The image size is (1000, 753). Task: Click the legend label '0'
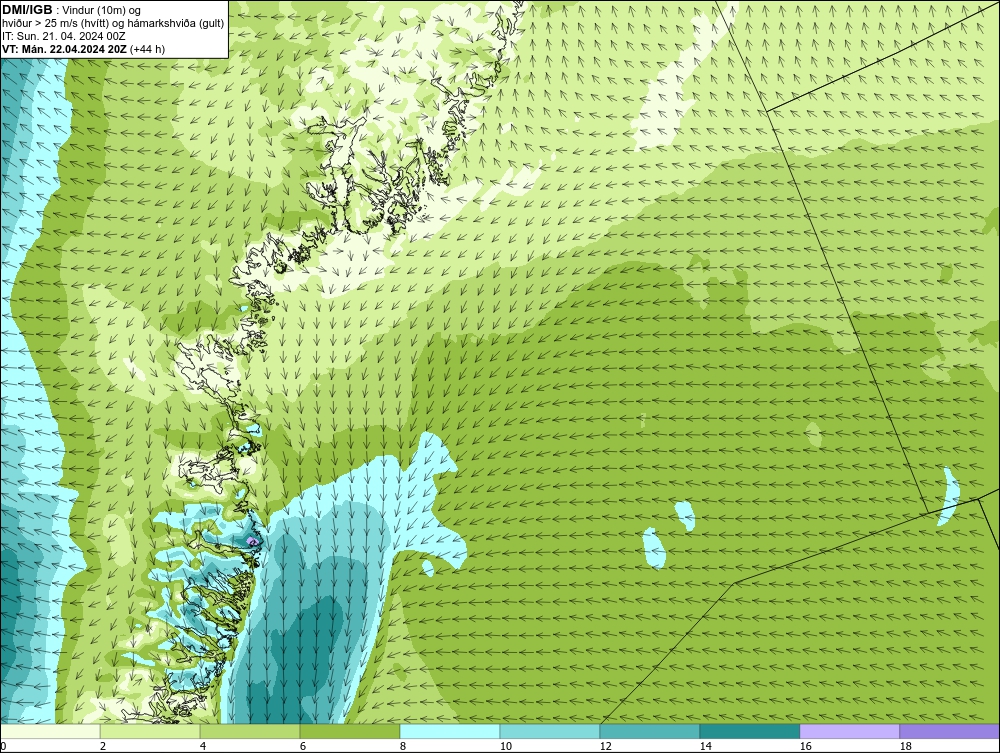point(3,746)
